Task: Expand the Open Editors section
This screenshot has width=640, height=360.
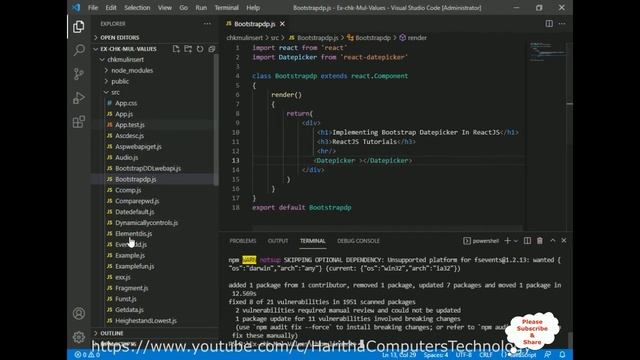Action: (119, 38)
